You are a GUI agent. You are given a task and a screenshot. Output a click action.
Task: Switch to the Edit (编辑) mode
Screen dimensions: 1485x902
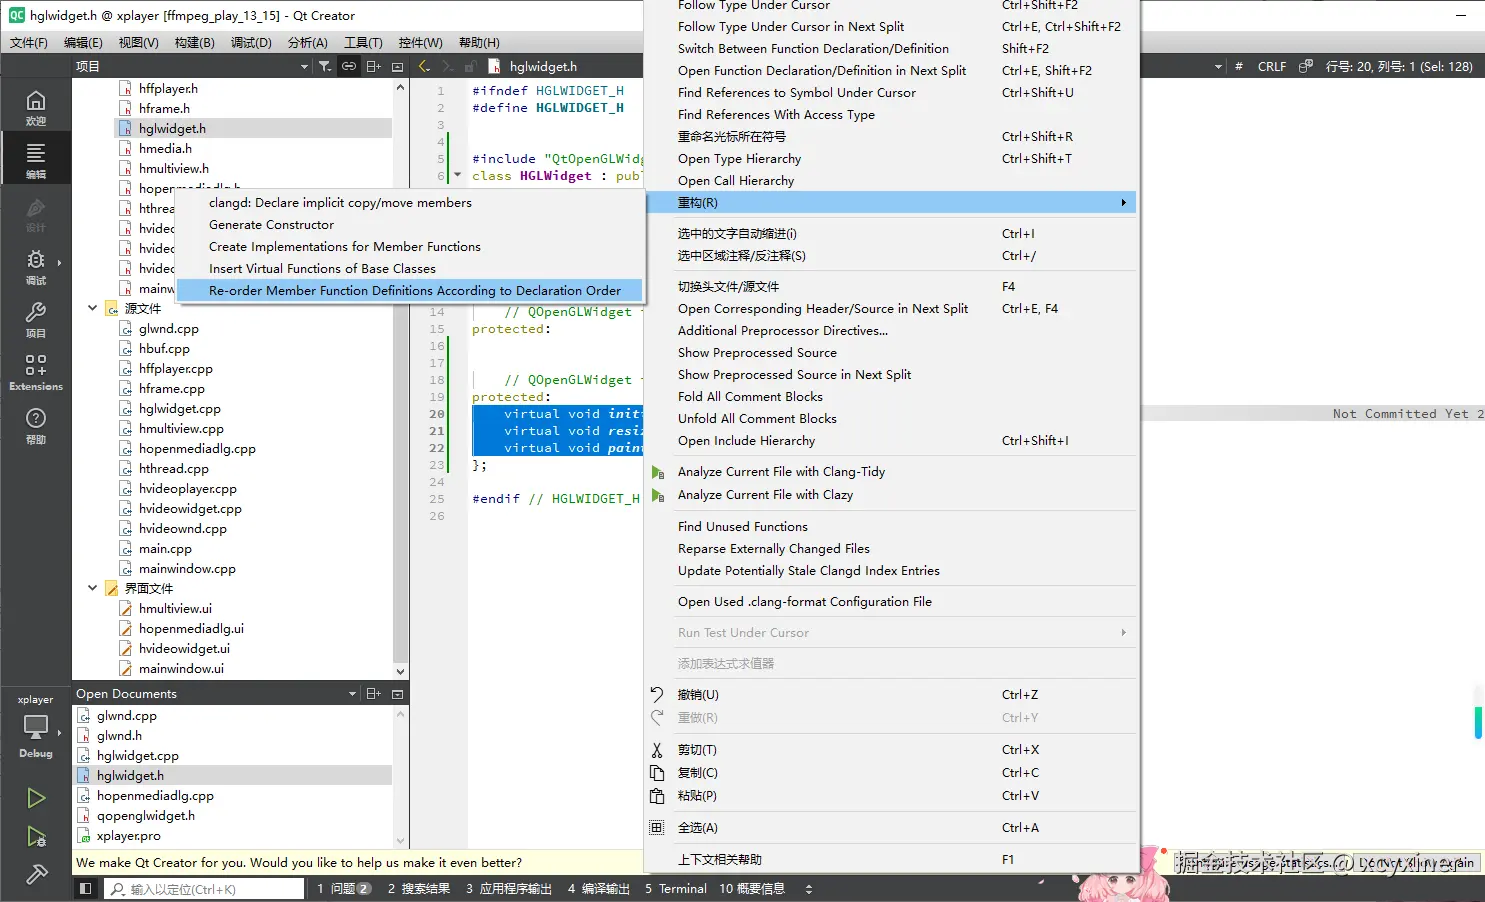click(36, 159)
